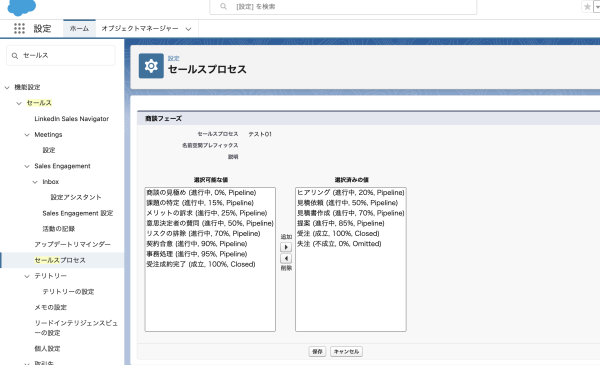Click the 保存 button
This screenshot has width=600, height=365.
317,351
